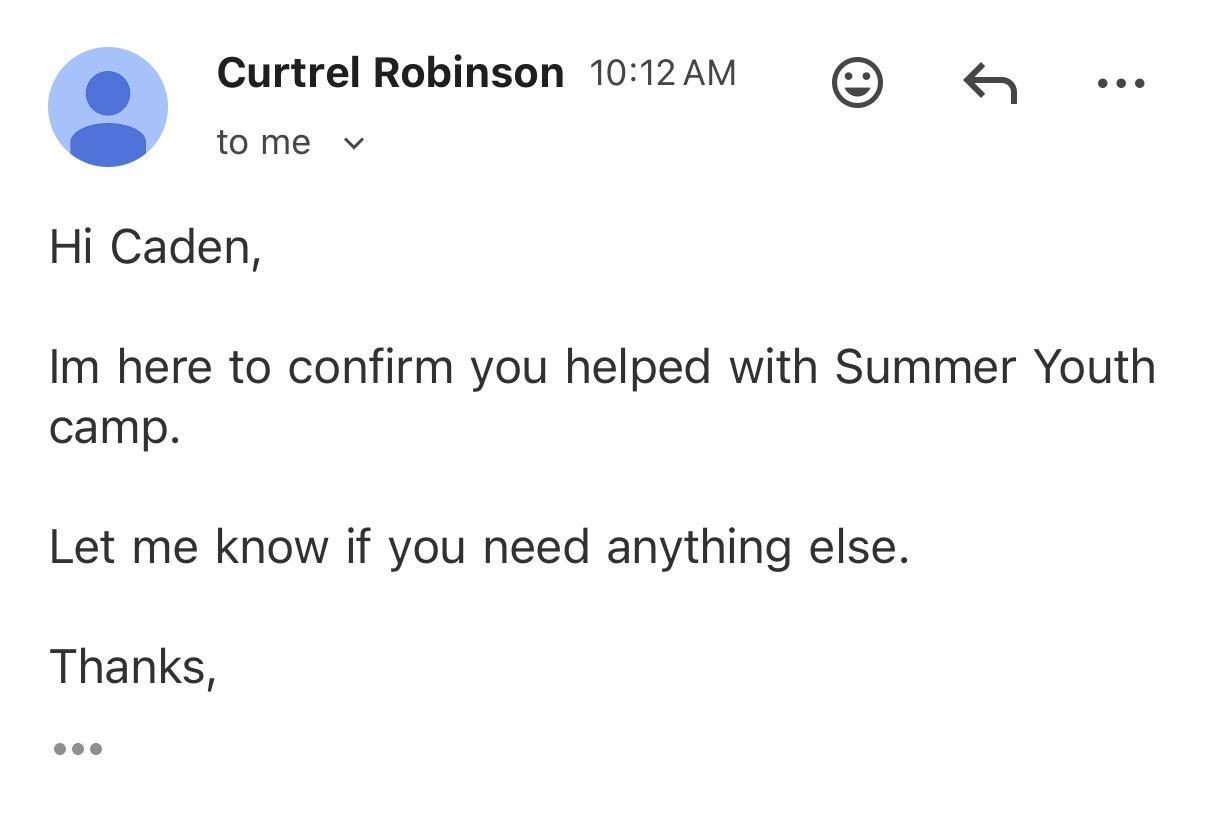Click the "Thanks," closing line
The width and height of the screenshot is (1206, 838).
pyautogui.click(x=132, y=667)
